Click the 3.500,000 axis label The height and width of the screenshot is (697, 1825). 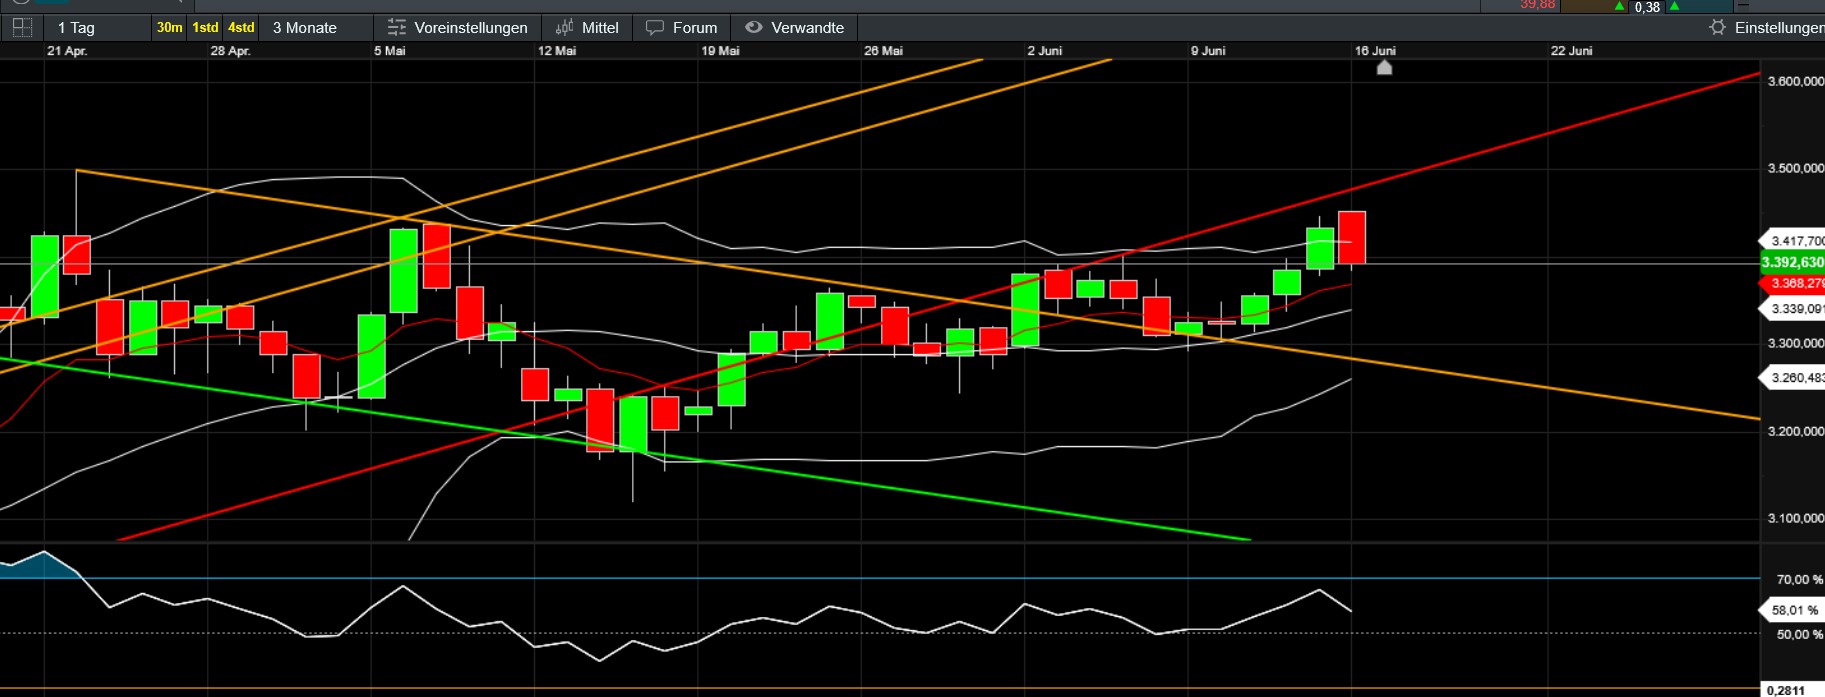[1796, 168]
